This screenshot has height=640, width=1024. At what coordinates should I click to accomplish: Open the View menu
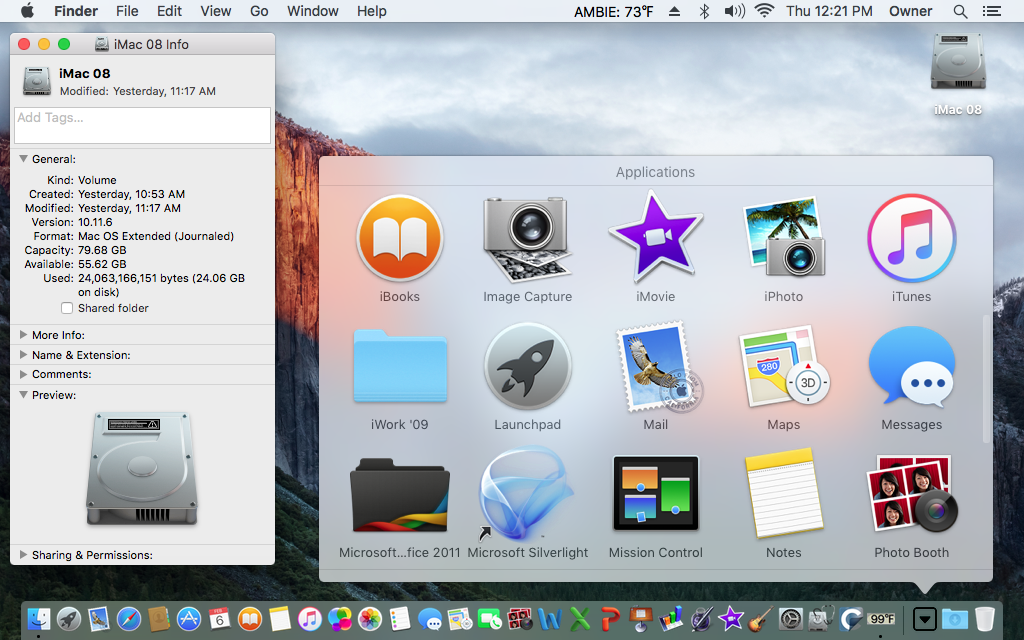(x=216, y=11)
